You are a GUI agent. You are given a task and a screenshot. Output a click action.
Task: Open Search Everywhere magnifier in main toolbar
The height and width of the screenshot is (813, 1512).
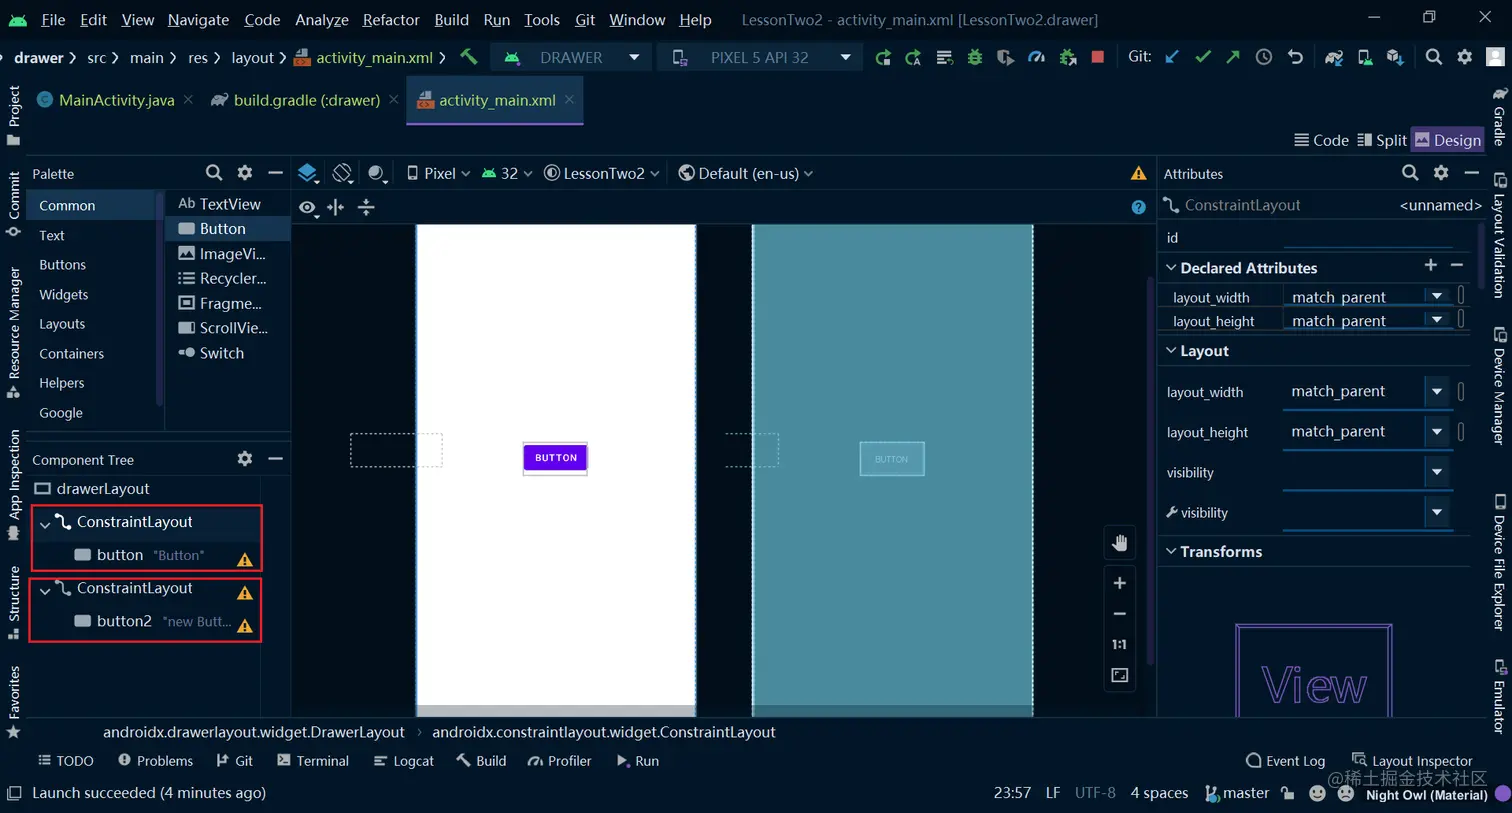1434,57
